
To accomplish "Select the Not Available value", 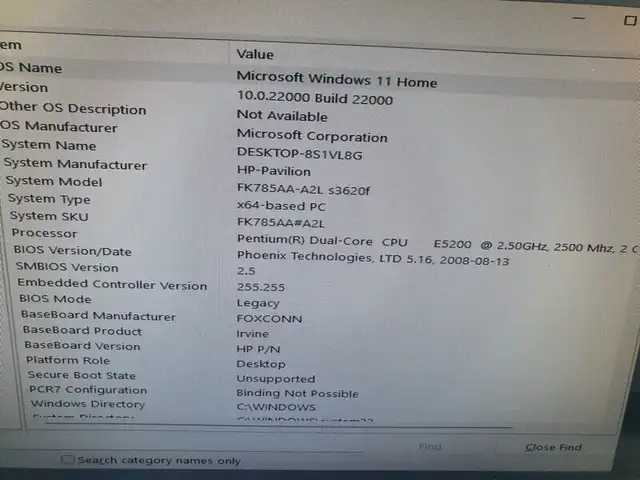I will (x=282, y=116).
